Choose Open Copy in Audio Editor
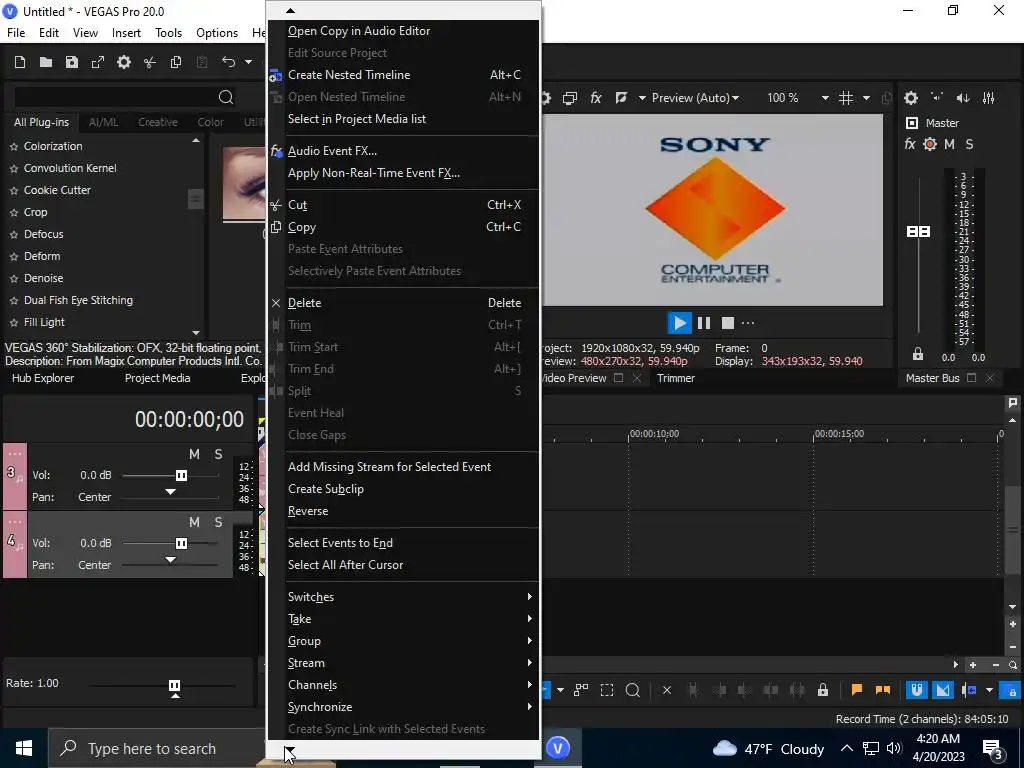The image size is (1024, 768). point(403,31)
